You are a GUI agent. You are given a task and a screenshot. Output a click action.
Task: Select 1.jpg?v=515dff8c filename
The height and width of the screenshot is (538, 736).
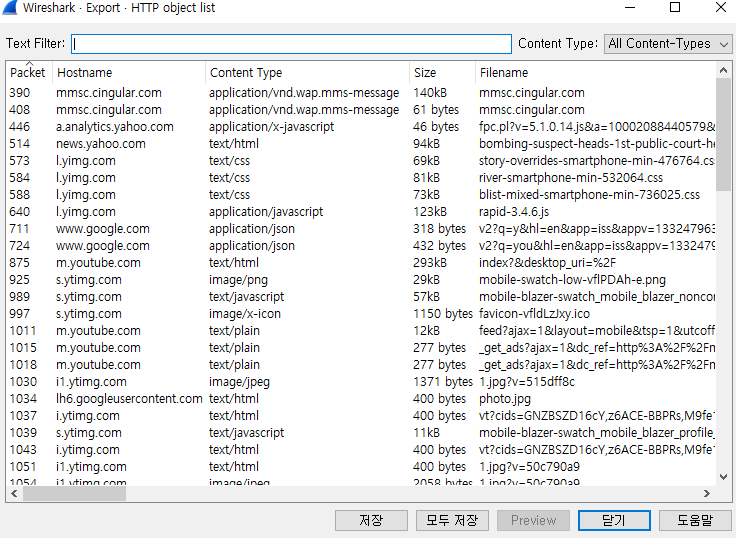(527, 382)
